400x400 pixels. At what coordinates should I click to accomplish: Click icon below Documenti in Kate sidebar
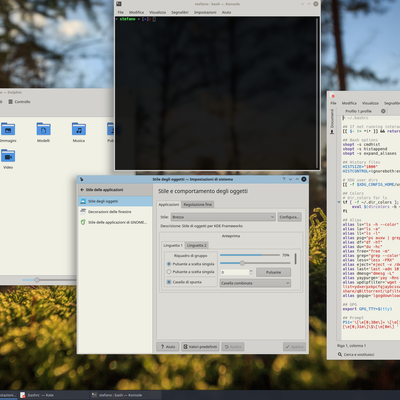click(332, 132)
